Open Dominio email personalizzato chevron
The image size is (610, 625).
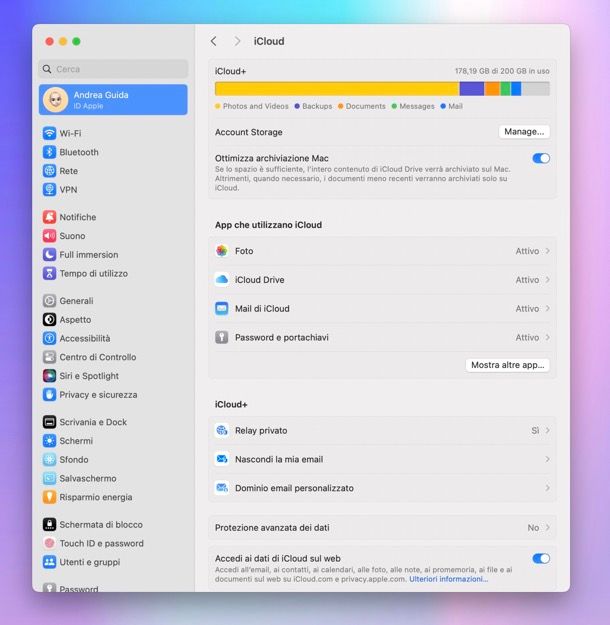click(548, 488)
